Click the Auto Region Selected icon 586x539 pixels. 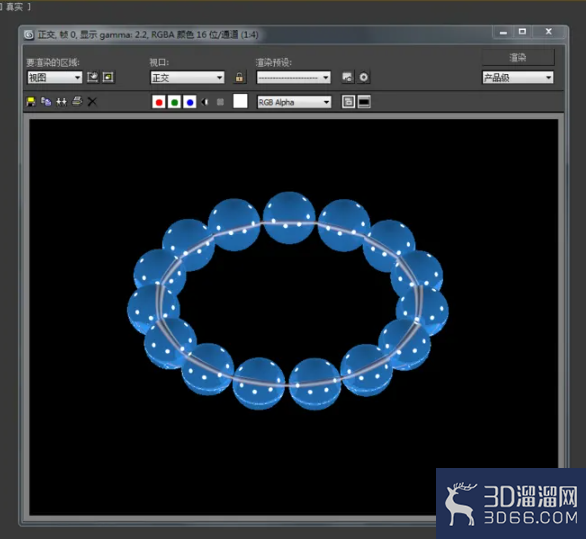coord(108,77)
